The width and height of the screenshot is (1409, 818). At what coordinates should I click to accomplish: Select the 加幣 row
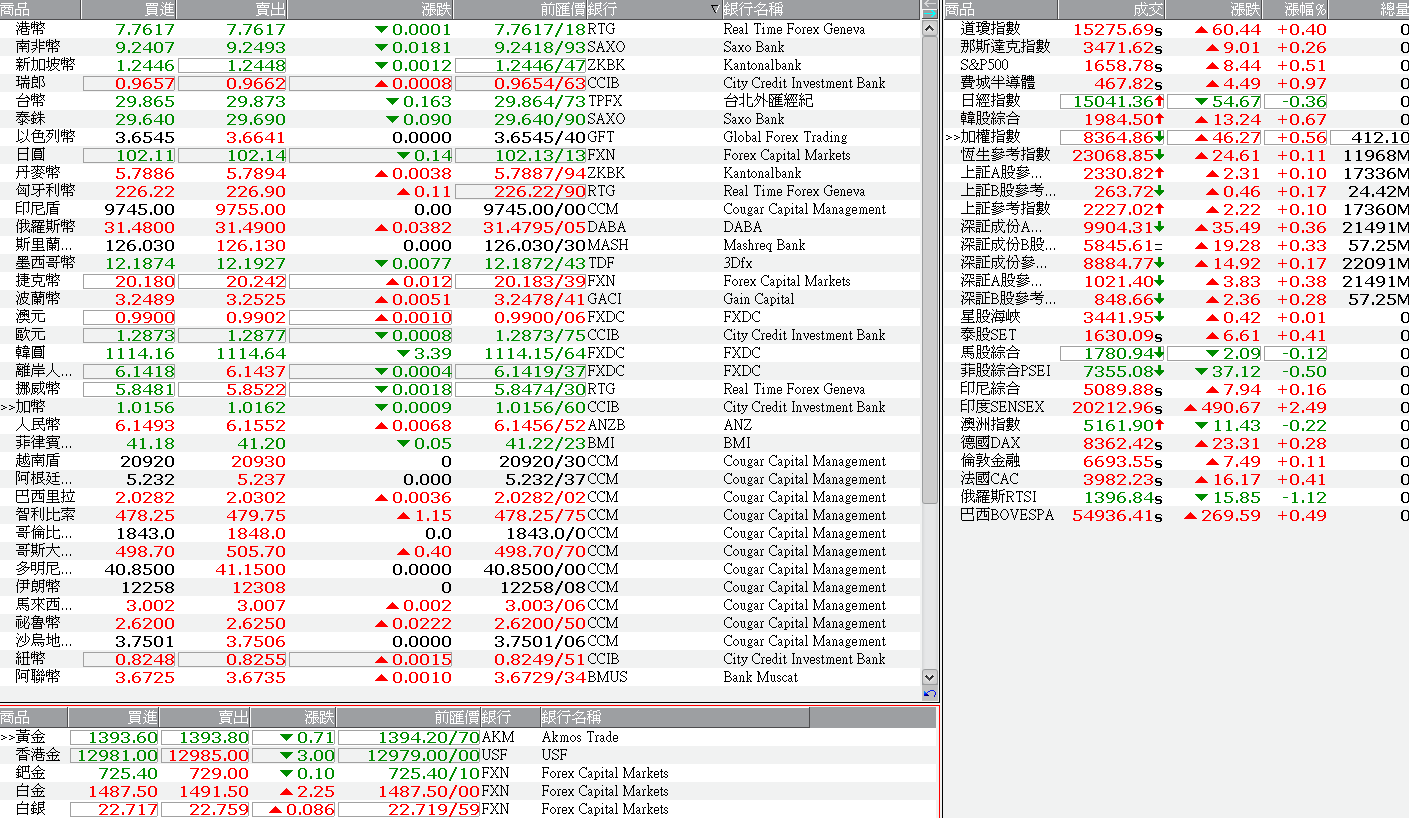(x=460, y=407)
